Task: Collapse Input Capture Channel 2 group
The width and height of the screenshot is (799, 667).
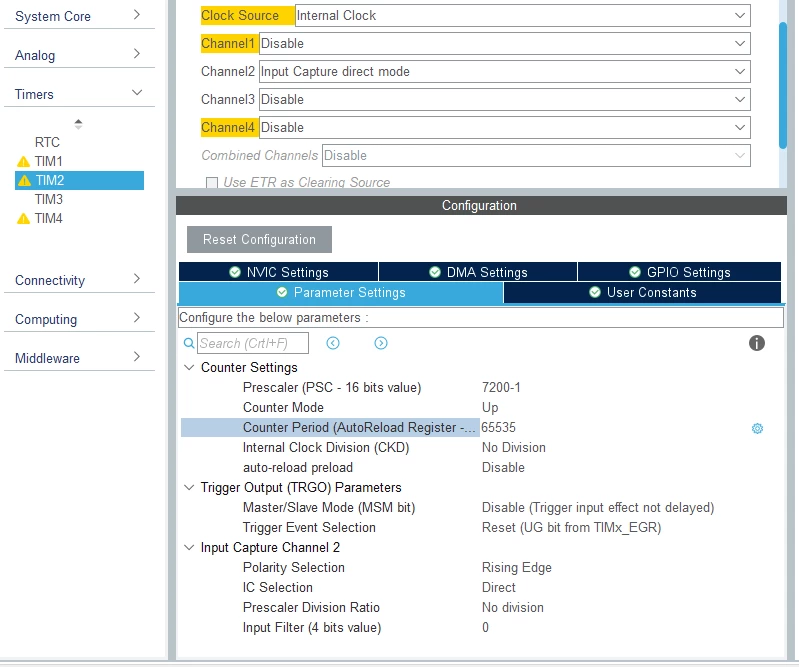Action: 189,548
